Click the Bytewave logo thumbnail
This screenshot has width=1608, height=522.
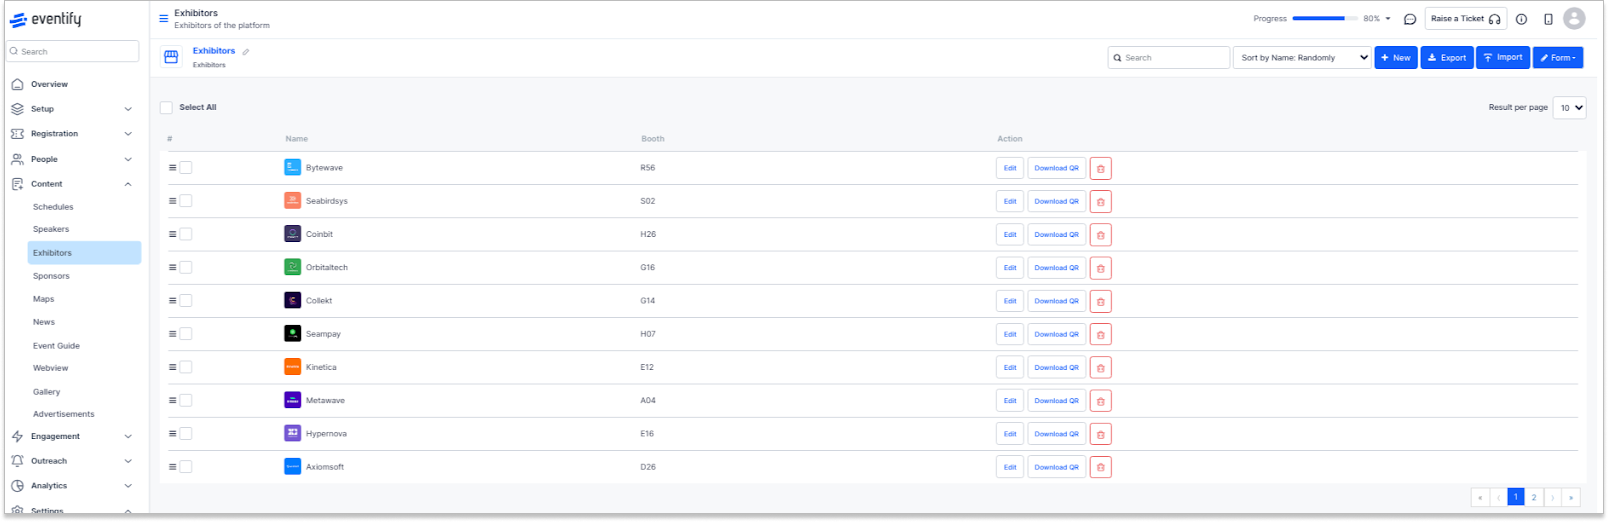click(x=292, y=167)
